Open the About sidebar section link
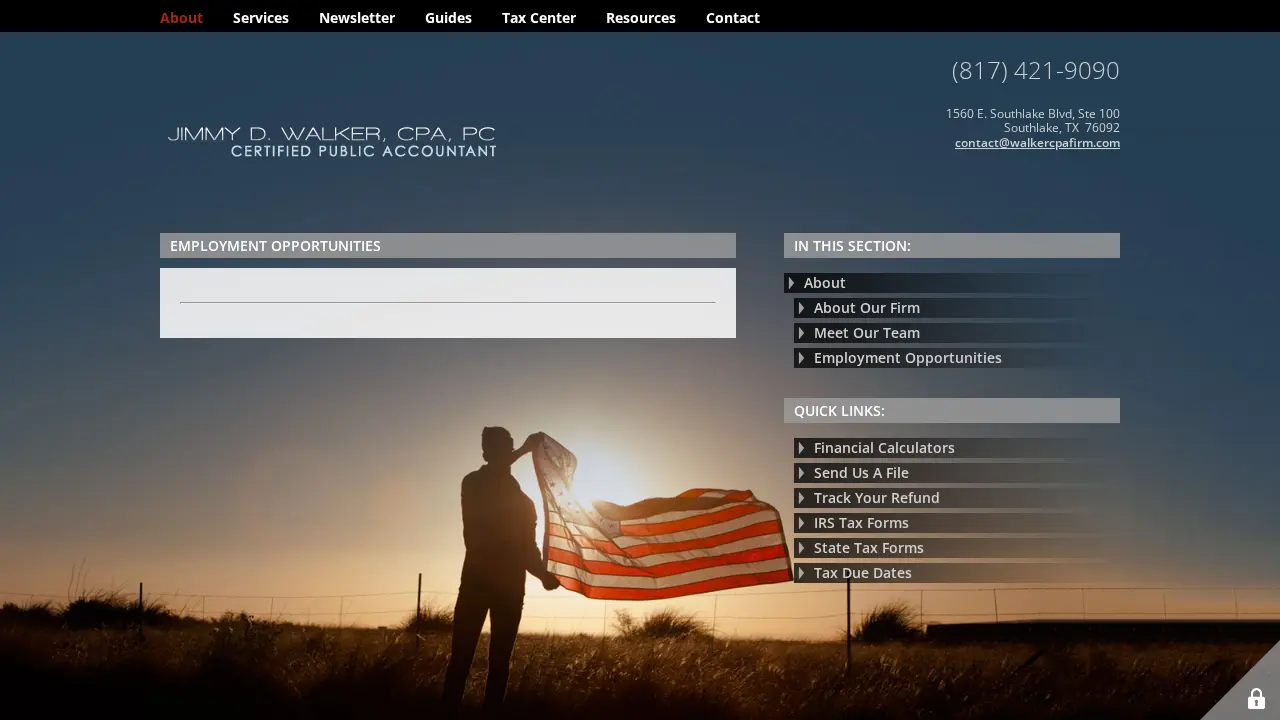 (952, 283)
